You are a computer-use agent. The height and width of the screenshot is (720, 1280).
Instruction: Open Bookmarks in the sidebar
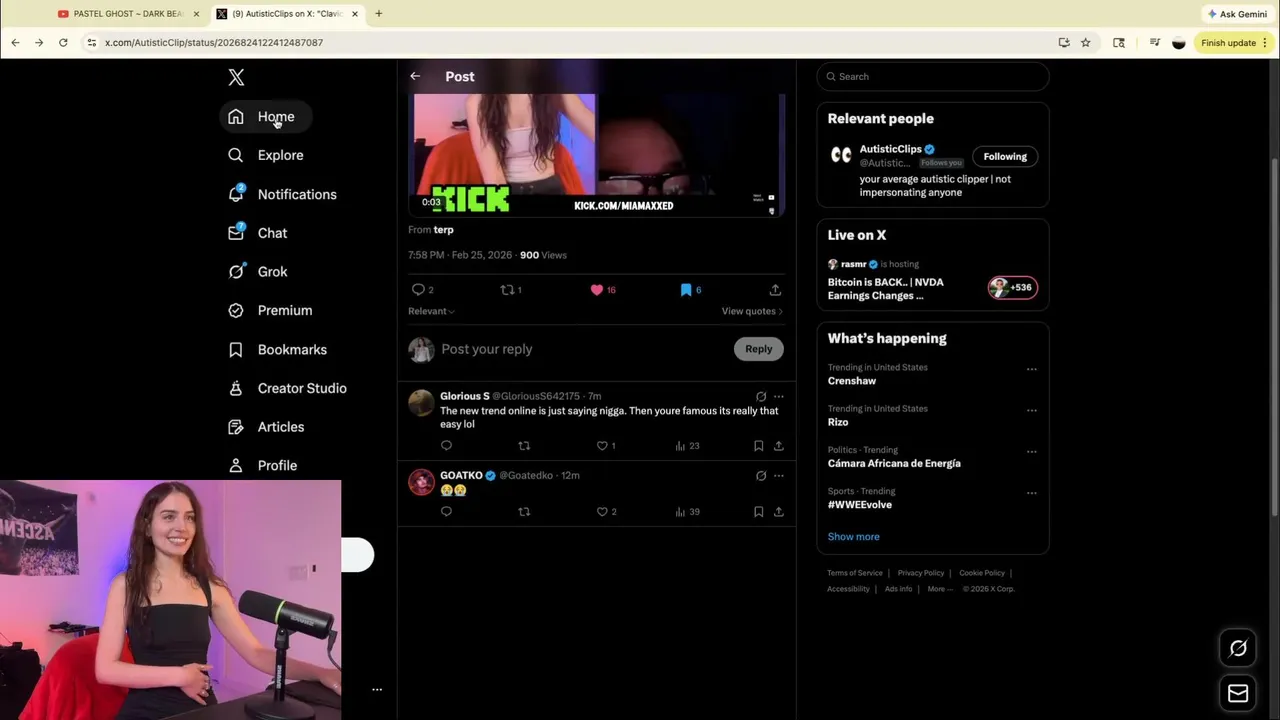pos(278,349)
